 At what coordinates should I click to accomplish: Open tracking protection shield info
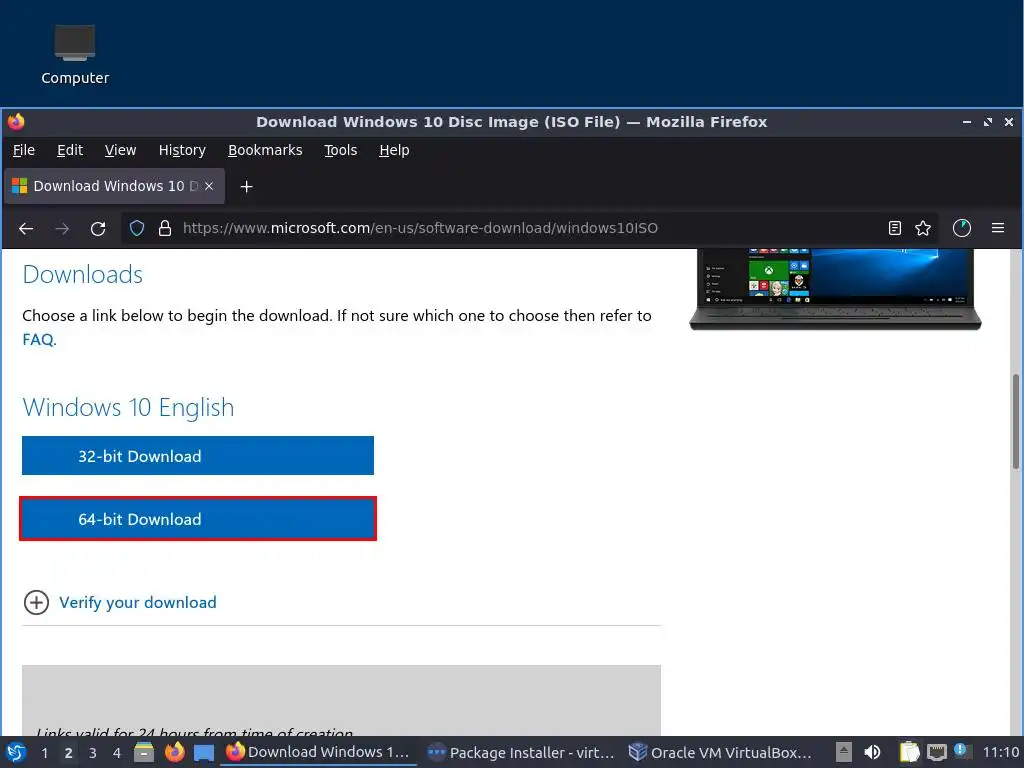tap(136, 228)
